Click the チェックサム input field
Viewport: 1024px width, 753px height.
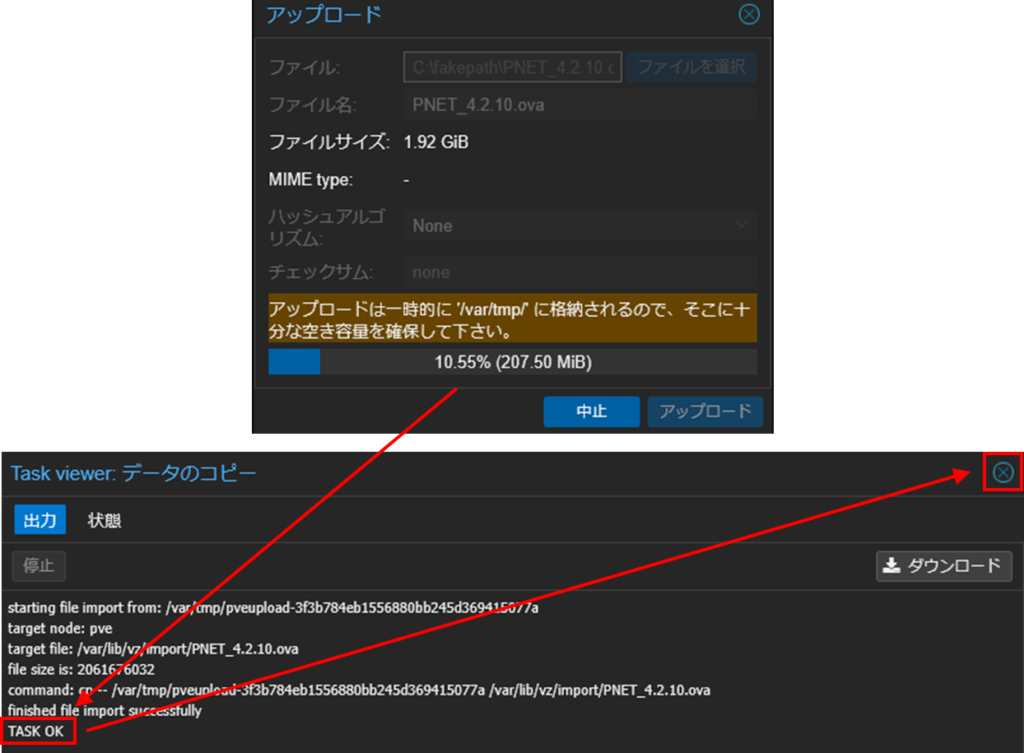click(580, 272)
